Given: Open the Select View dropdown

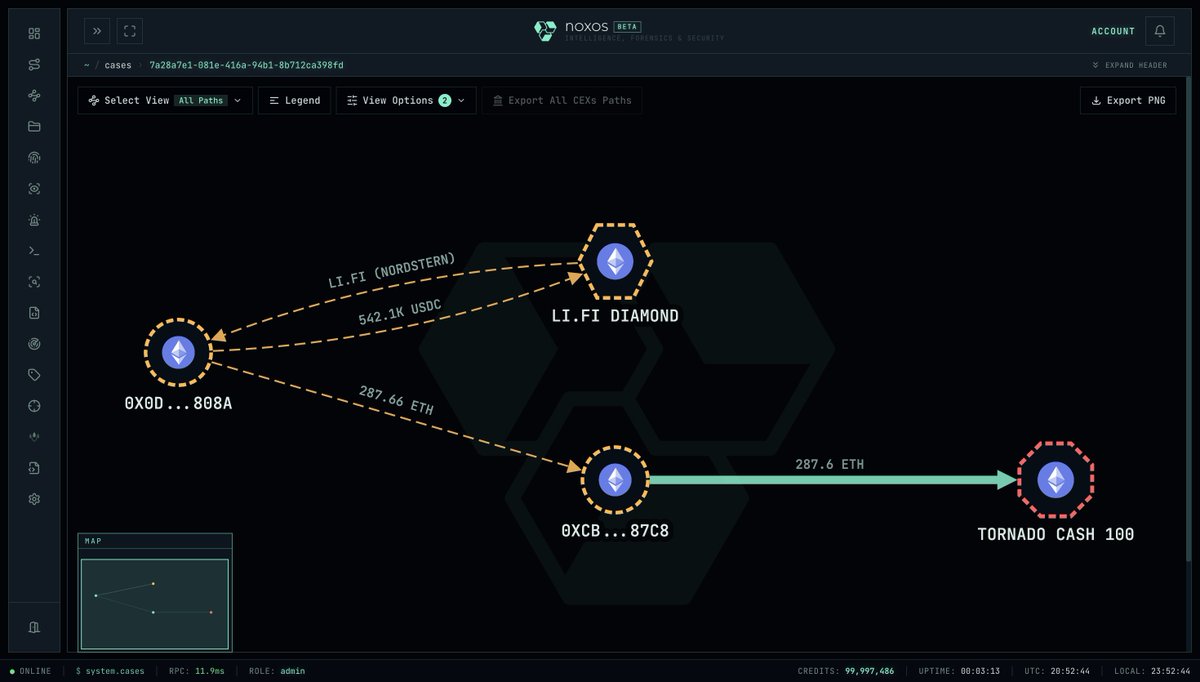Looking at the screenshot, I should click(165, 100).
